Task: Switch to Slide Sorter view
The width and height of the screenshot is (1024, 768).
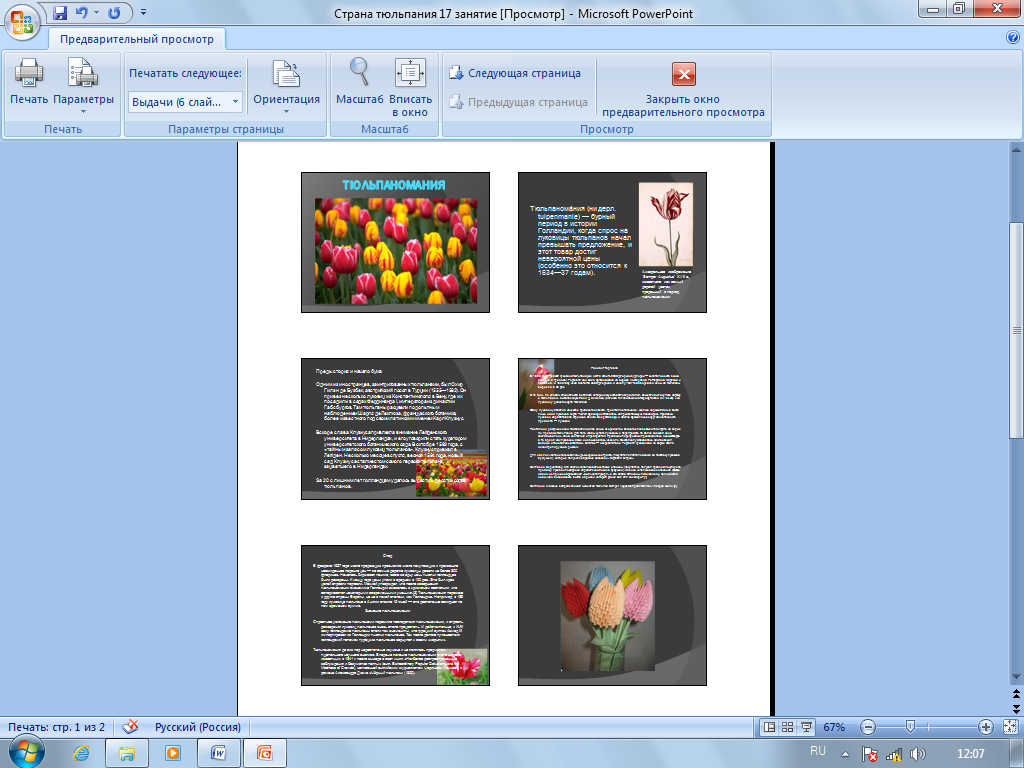Action: 788,727
